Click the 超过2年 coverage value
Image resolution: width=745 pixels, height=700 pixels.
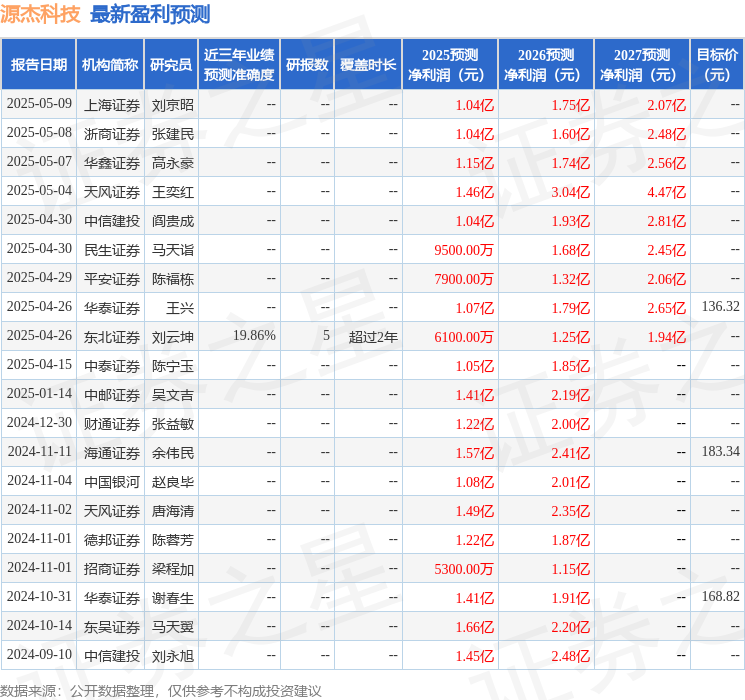(x=373, y=337)
